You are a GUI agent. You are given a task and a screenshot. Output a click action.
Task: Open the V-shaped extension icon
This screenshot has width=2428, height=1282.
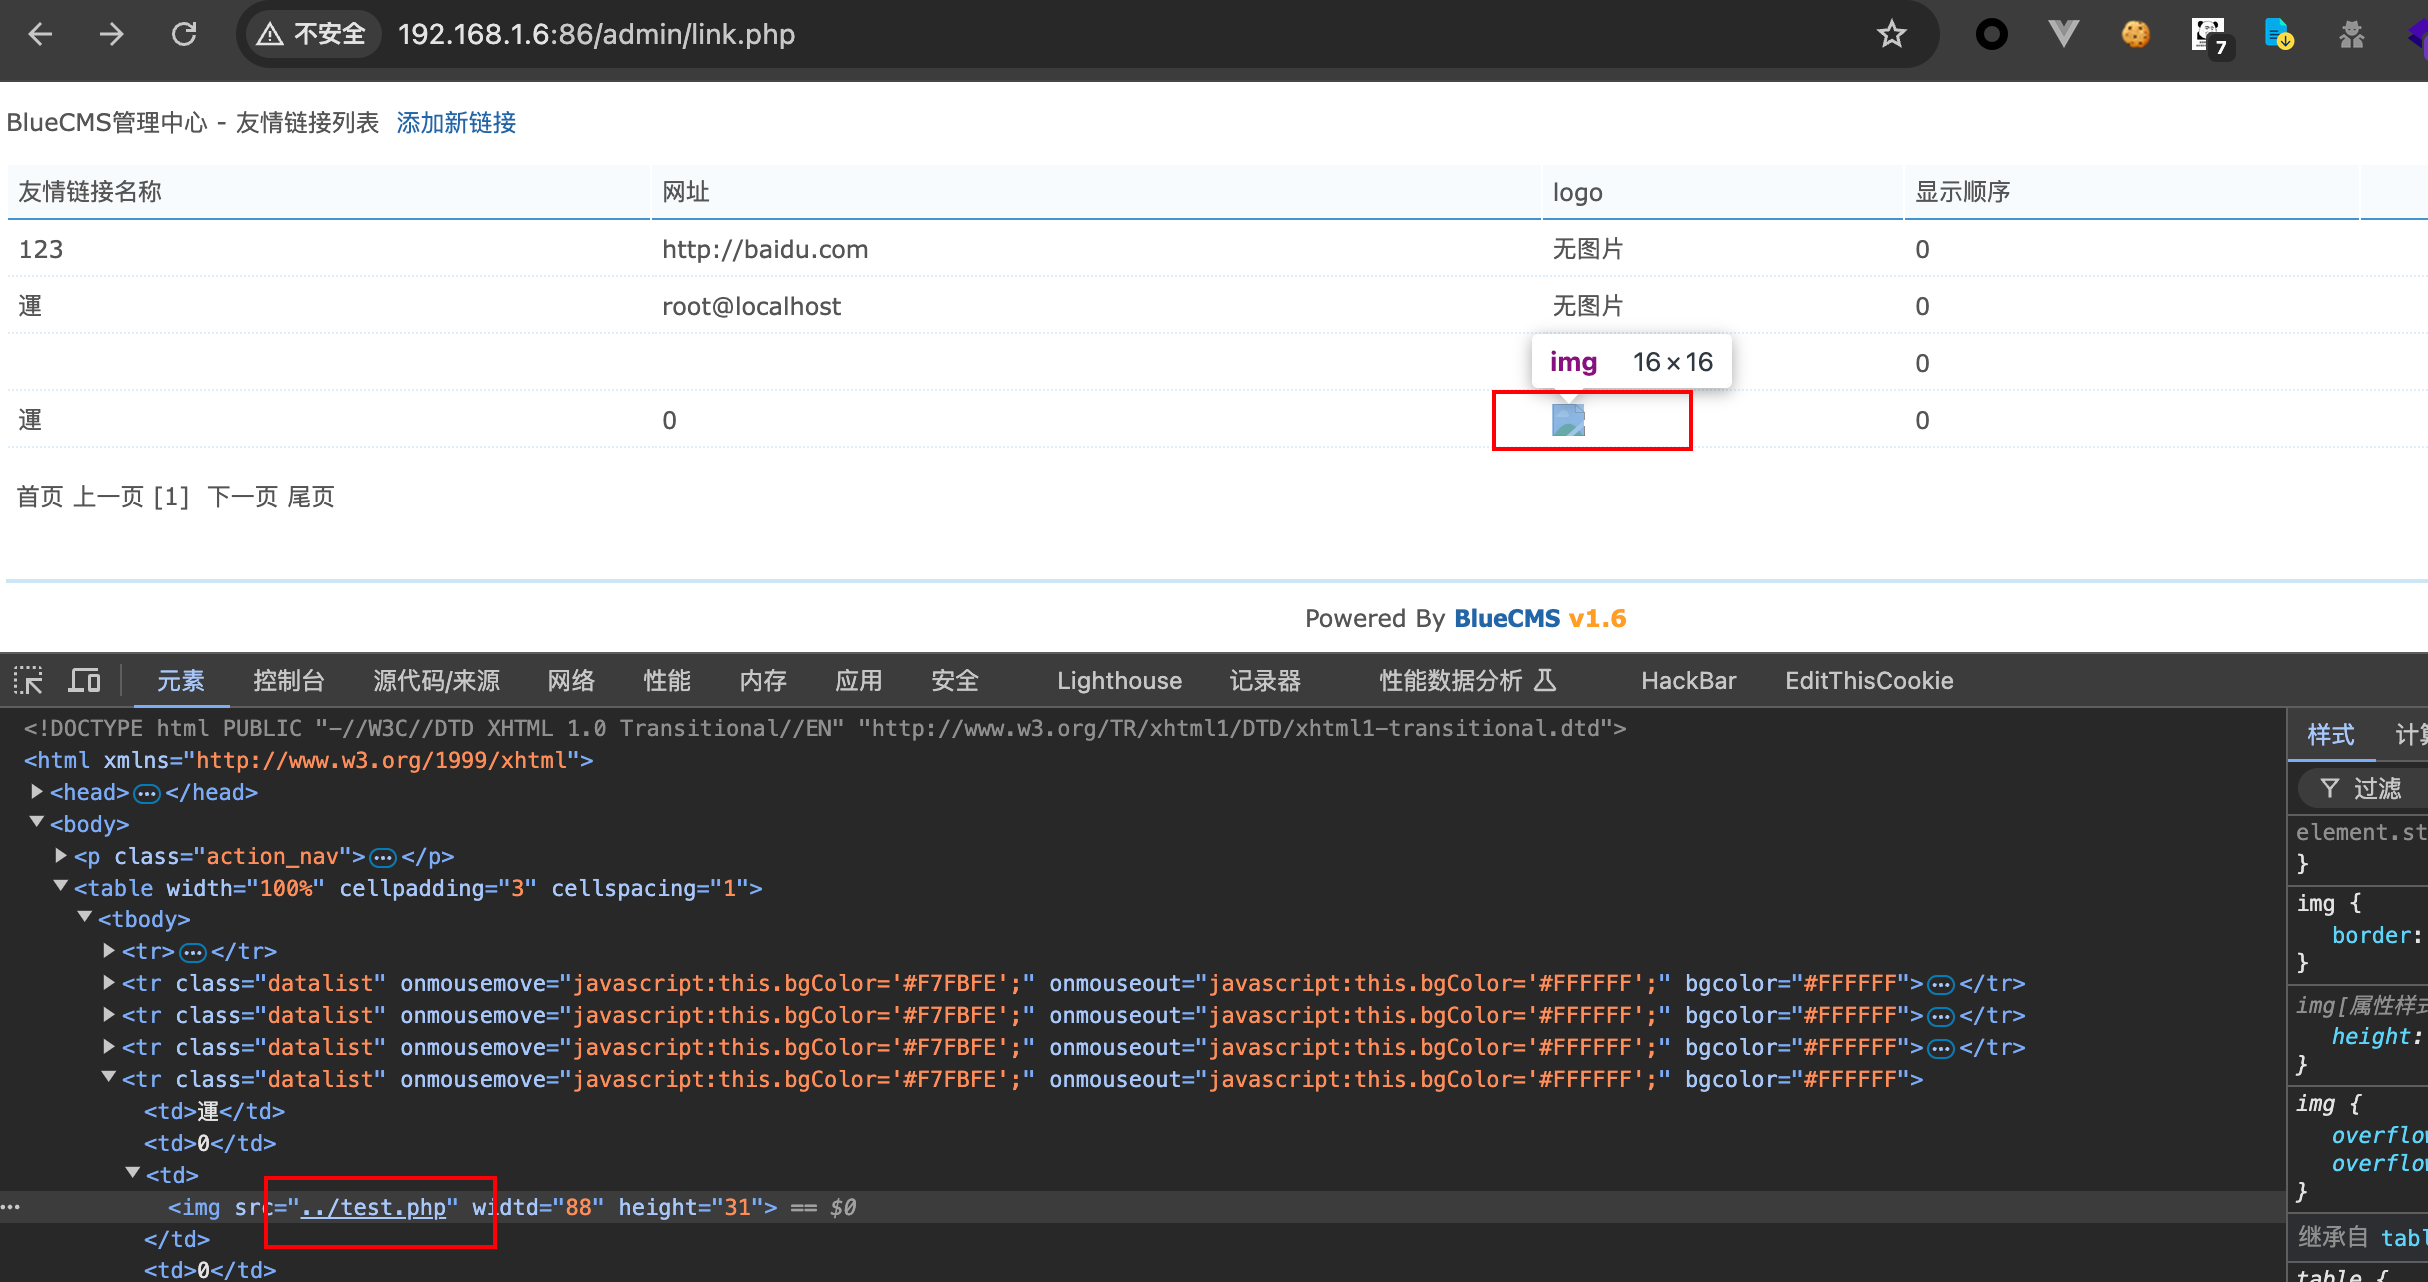[2063, 34]
